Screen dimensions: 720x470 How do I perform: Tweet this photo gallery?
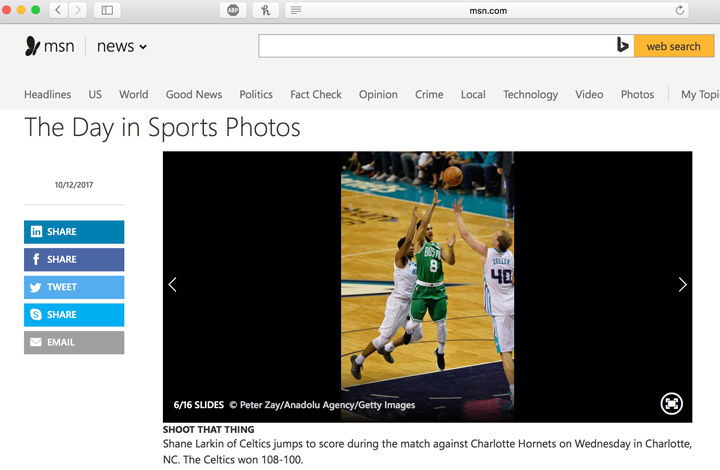coord(74,287)
